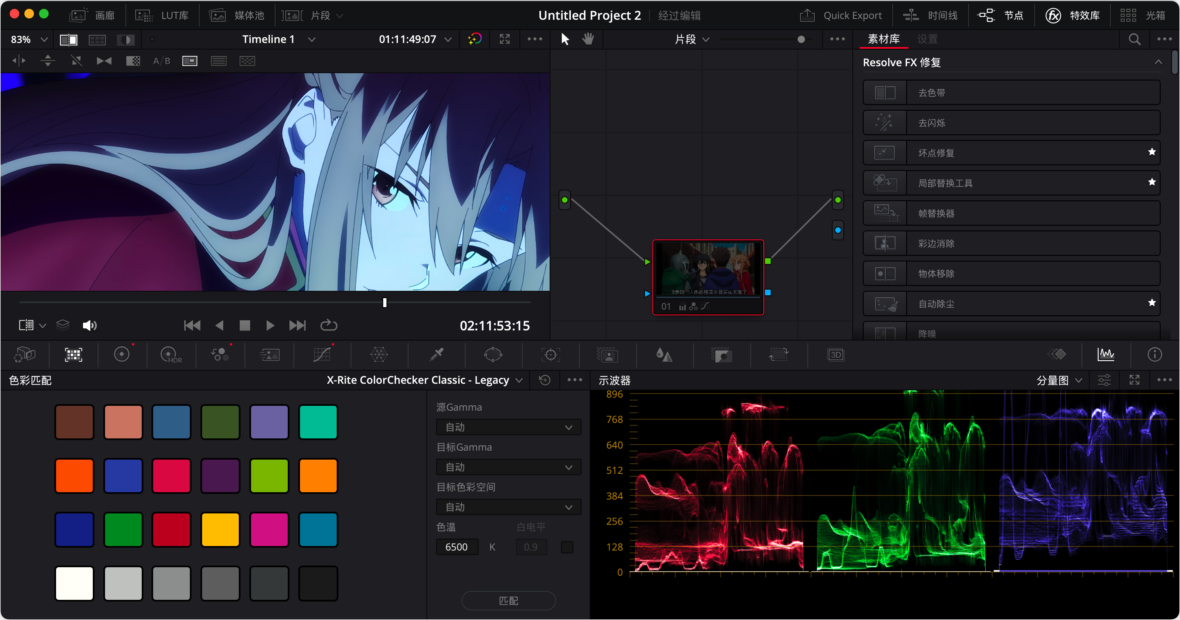The height and width of the screenshot is (620, 1180).
Task: Select the HDR grading palette
Action: [x=170, y=355]
